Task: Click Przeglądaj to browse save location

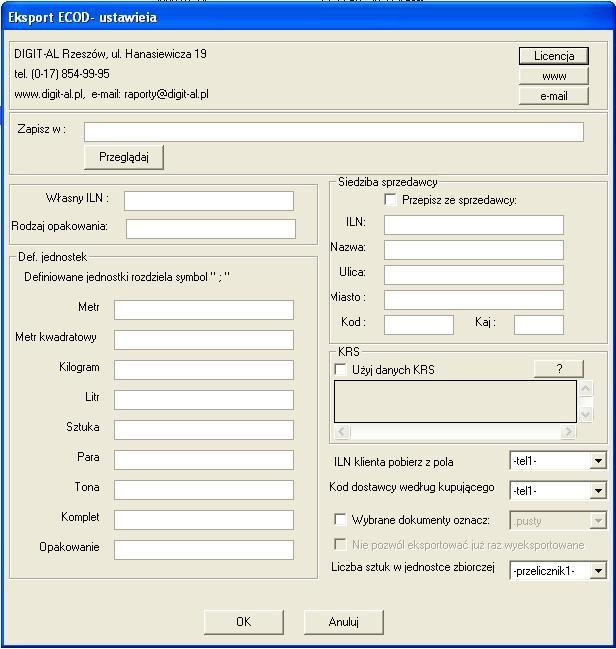Action: pos(124,157)
